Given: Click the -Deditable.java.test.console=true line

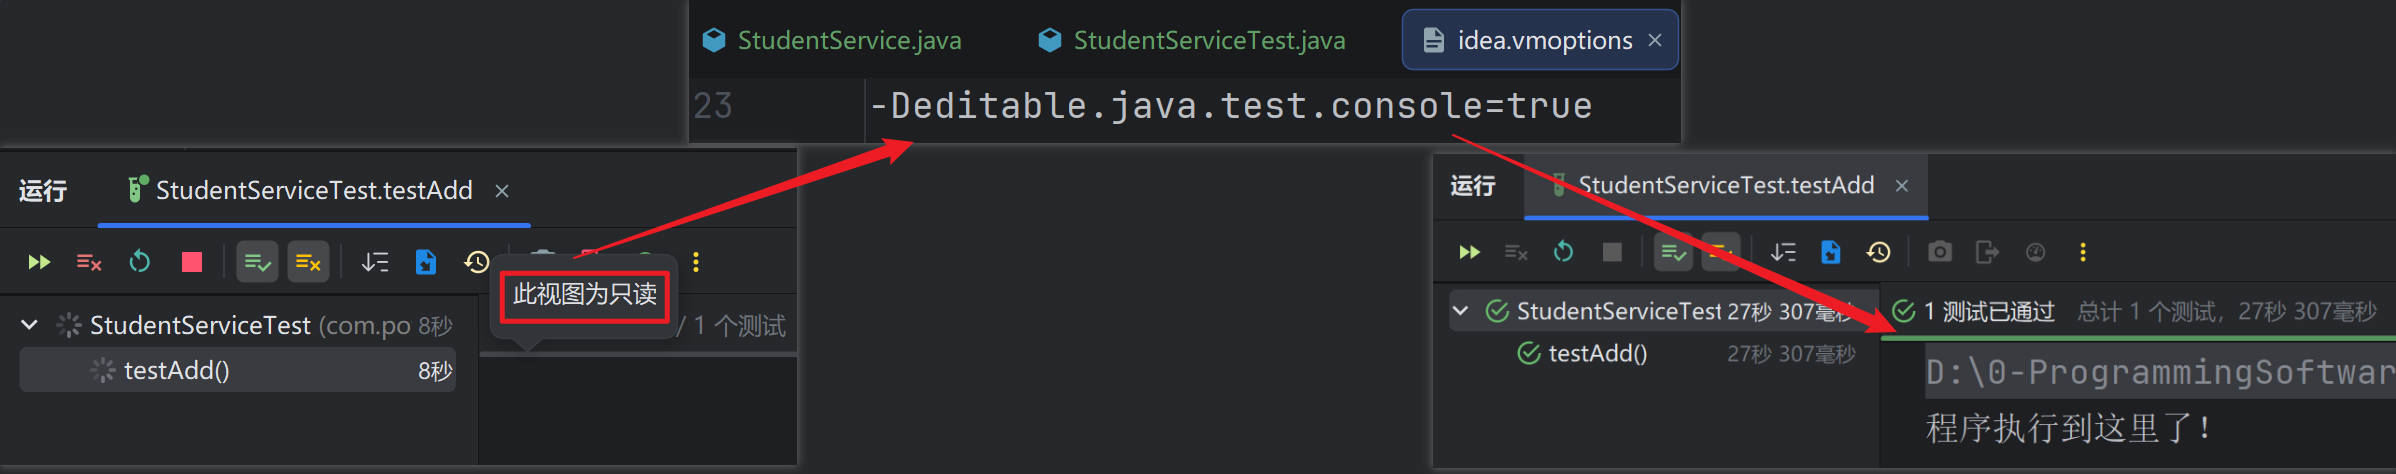Looking at the screenshot, I should (1230, 106).
